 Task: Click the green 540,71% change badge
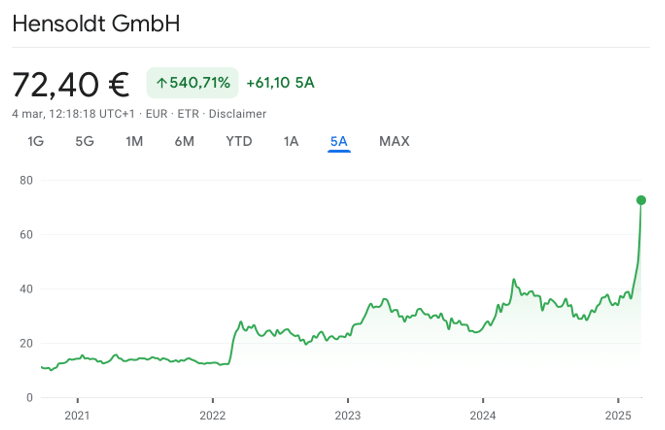coord(193,83)
